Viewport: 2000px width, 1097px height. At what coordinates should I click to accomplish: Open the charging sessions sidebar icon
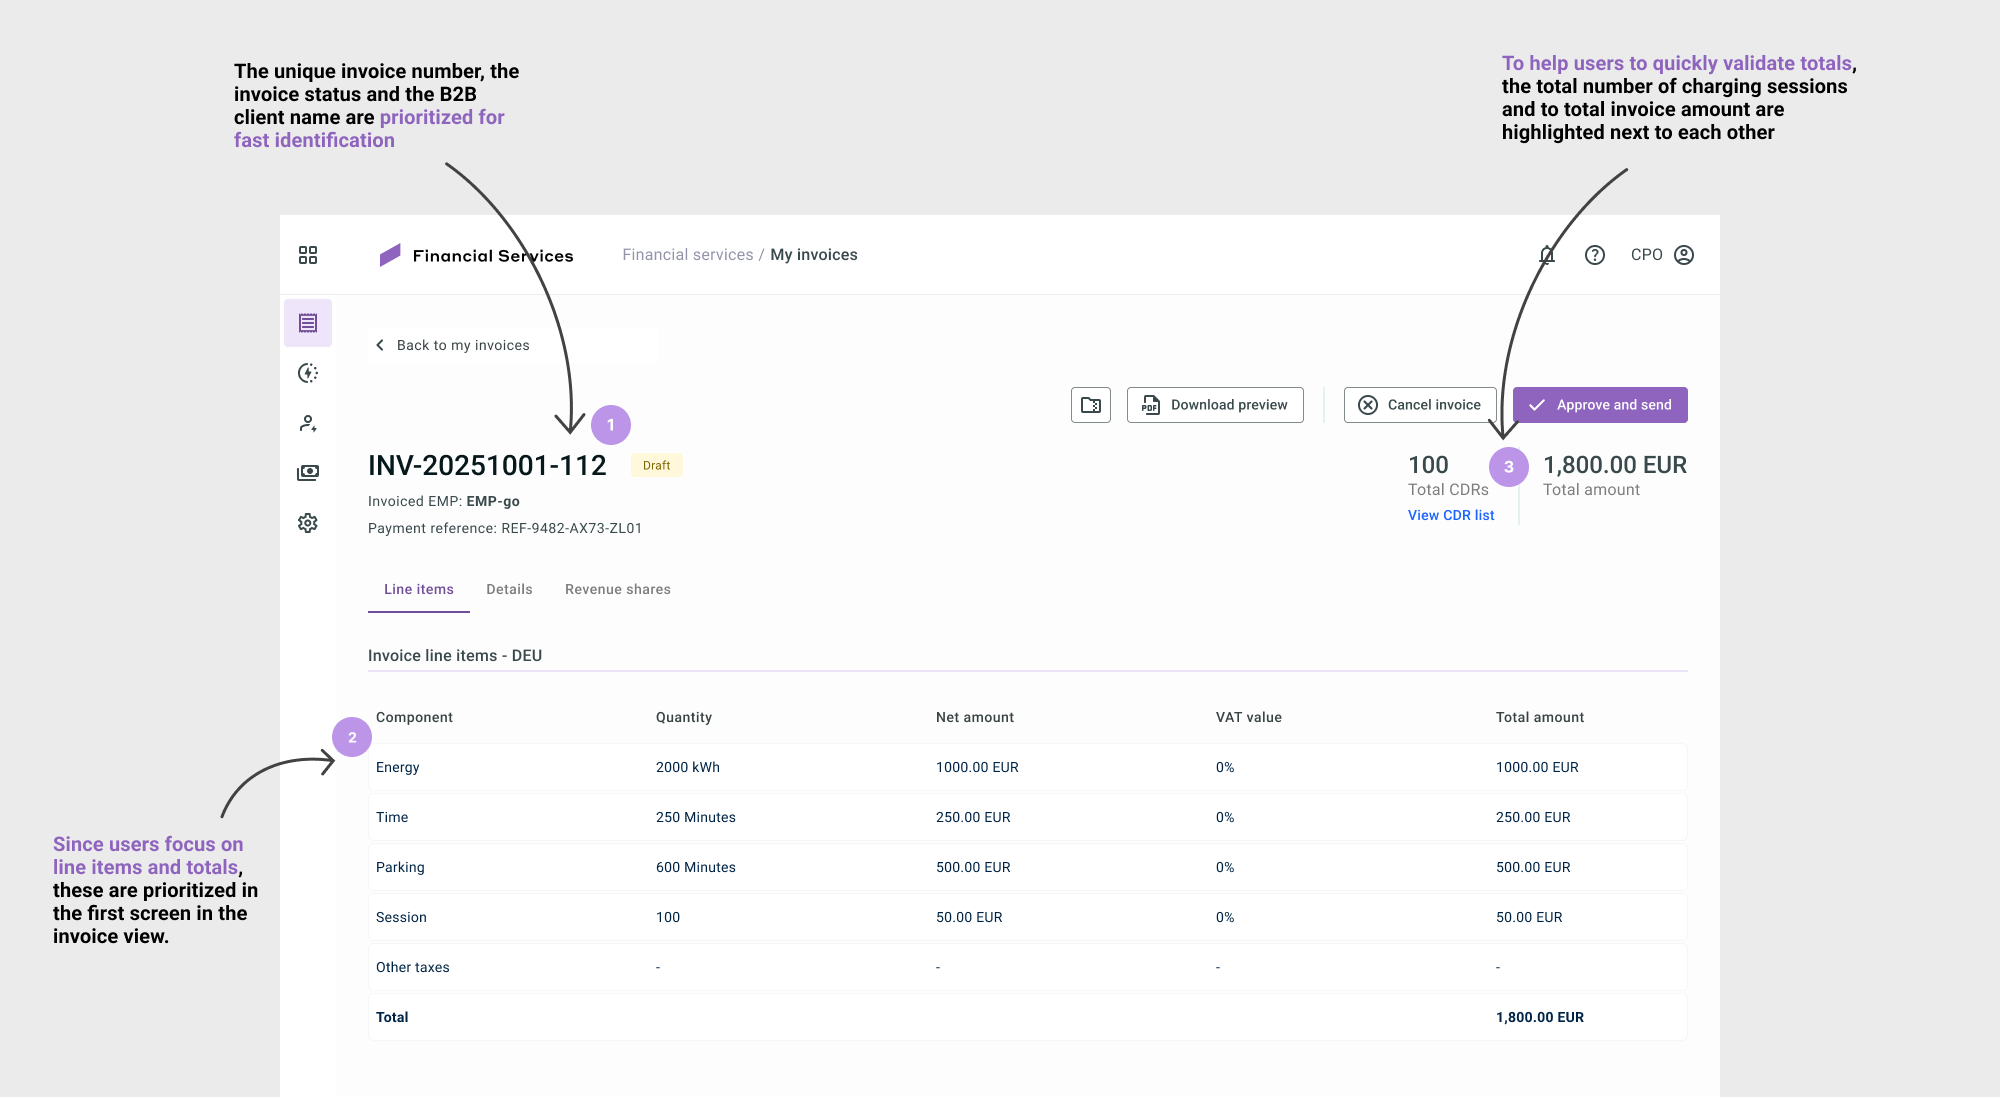[x=308, y=373]
